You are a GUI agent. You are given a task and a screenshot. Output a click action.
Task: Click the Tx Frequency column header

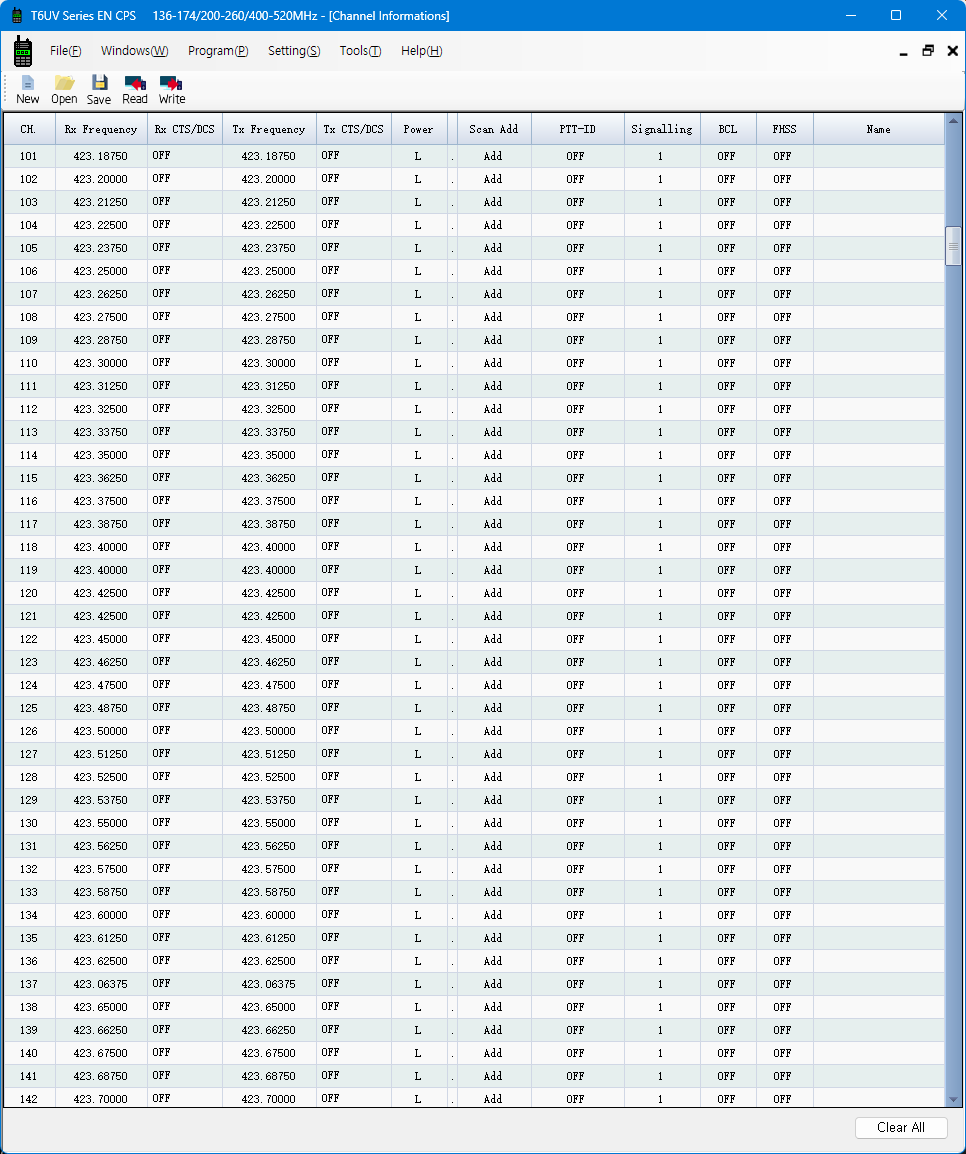[x=269, y=130]
